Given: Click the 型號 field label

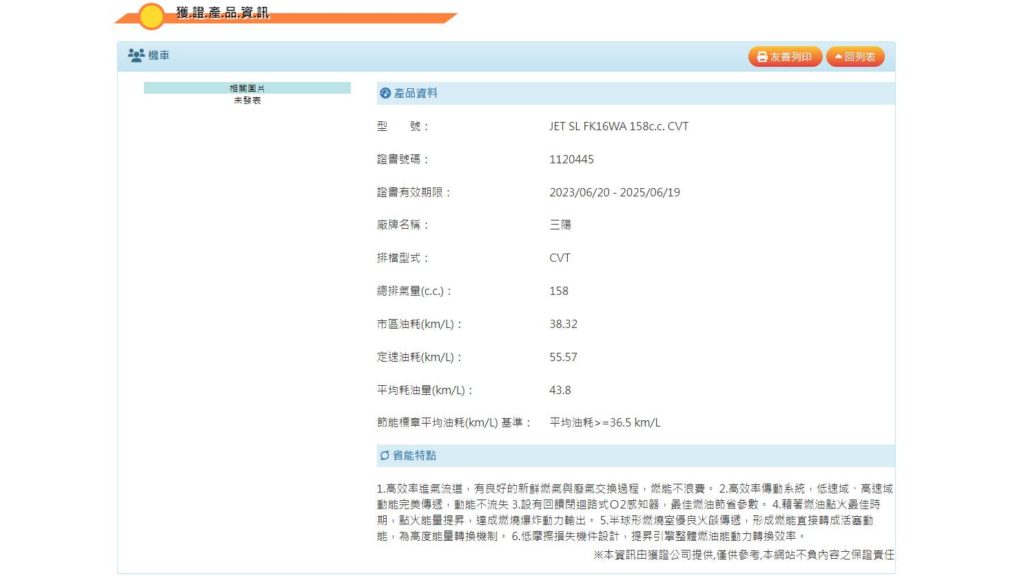Looking at the screenshot, I should pyautogui.click(x=402, y=127).
